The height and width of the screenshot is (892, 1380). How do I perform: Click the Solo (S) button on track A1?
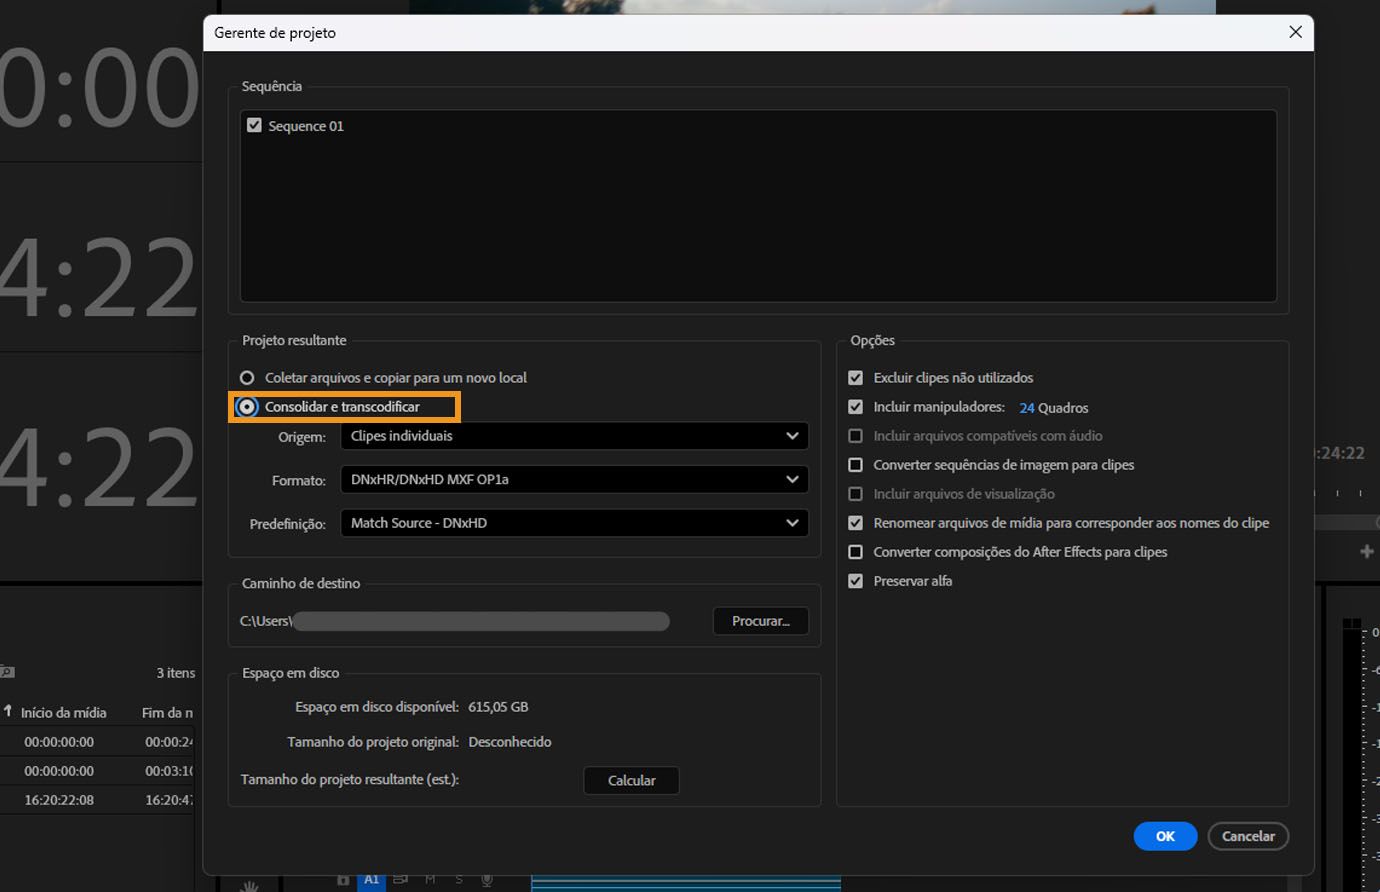459,880
